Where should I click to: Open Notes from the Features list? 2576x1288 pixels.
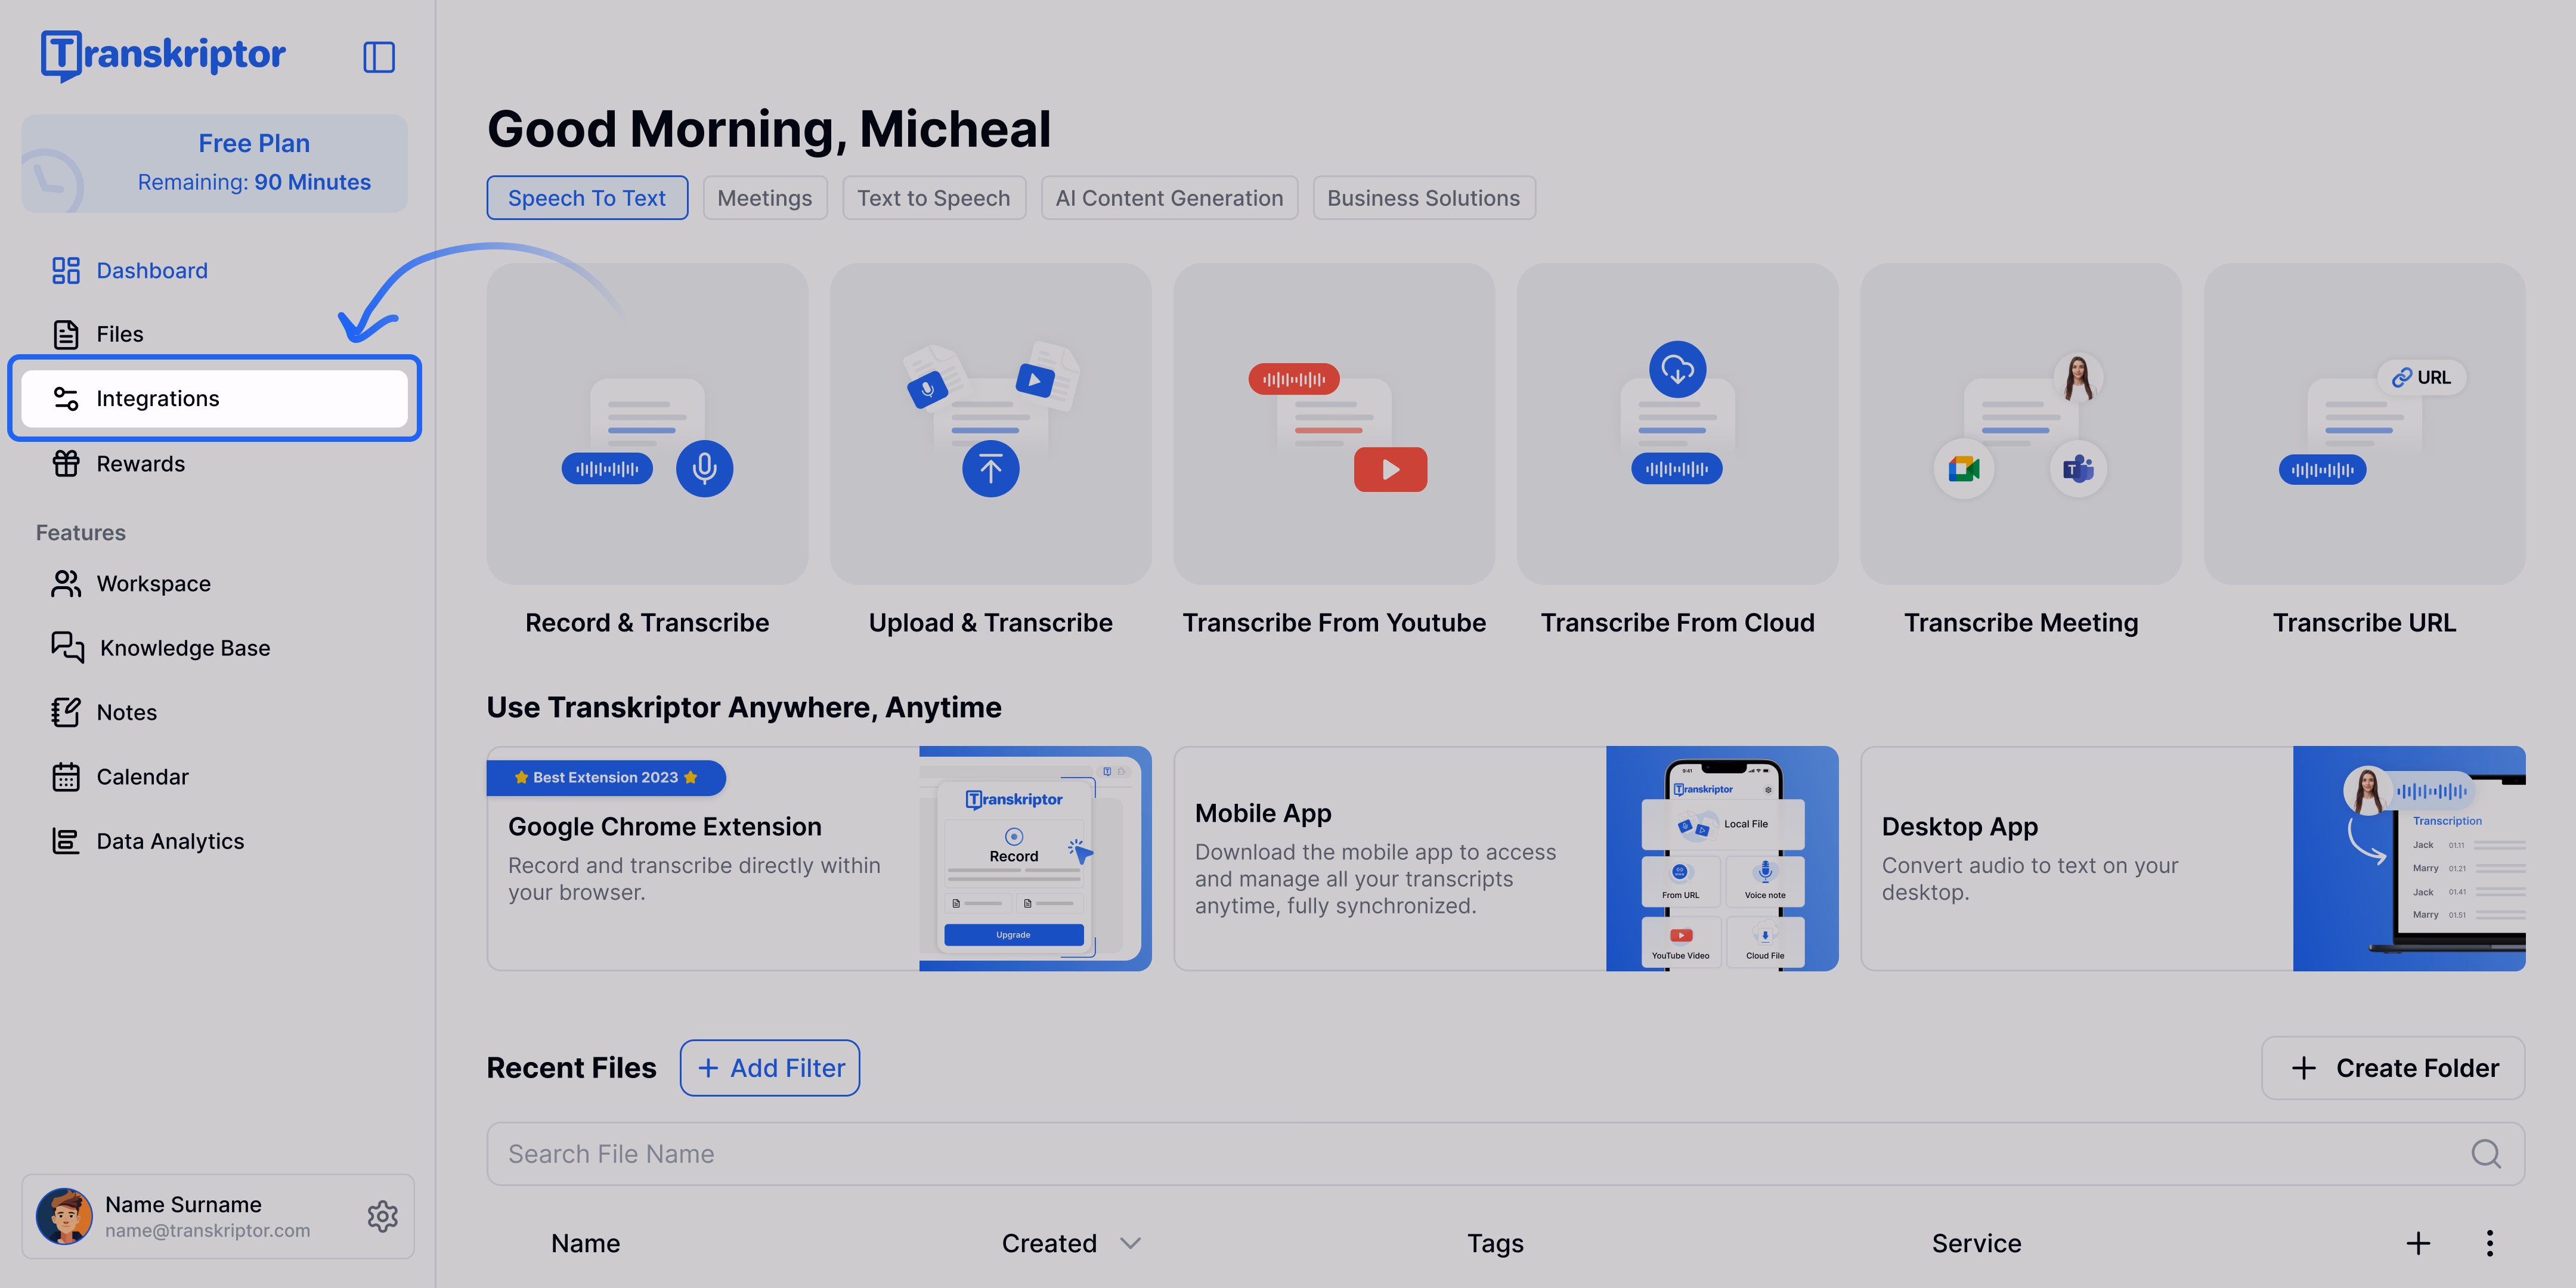coord(127,711)
